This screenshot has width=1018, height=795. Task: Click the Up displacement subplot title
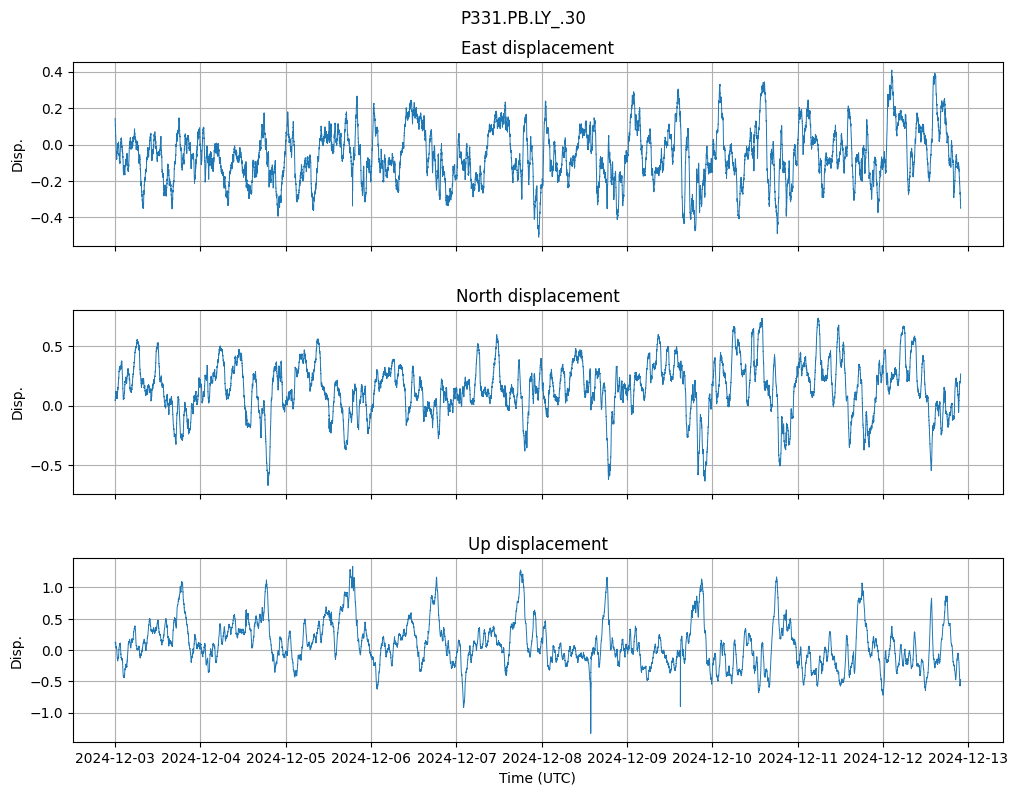coord(537,544)
